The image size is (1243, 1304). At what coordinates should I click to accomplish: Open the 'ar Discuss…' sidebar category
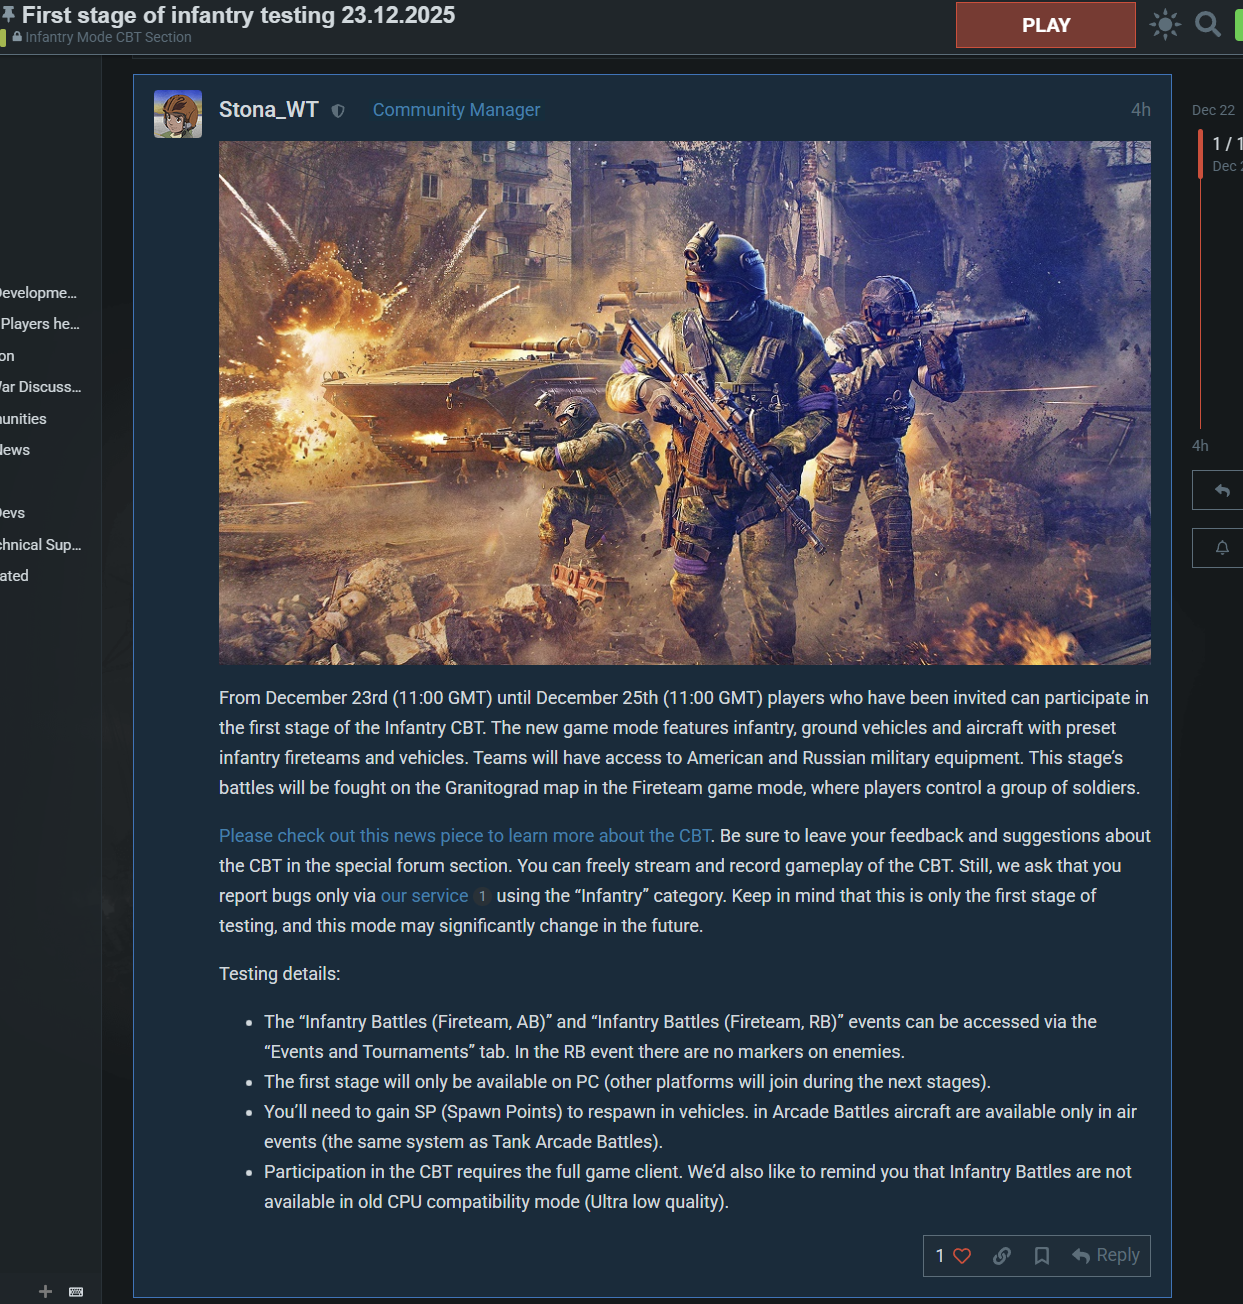pos(41,387)
